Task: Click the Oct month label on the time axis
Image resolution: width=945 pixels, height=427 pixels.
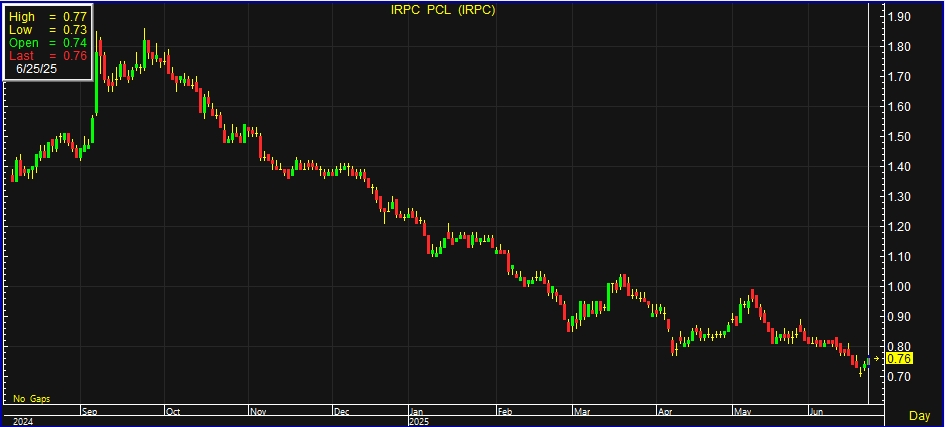Action: [x=173, y=412]
